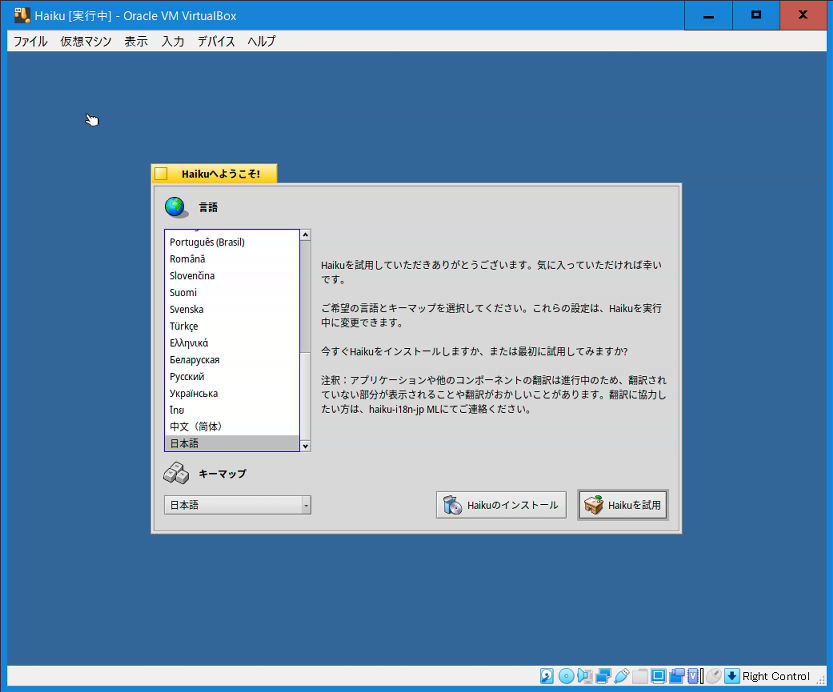Screen dimensions: 833x692
Task: Click the audio speaker icon in status bar
Action: (585, 676)
